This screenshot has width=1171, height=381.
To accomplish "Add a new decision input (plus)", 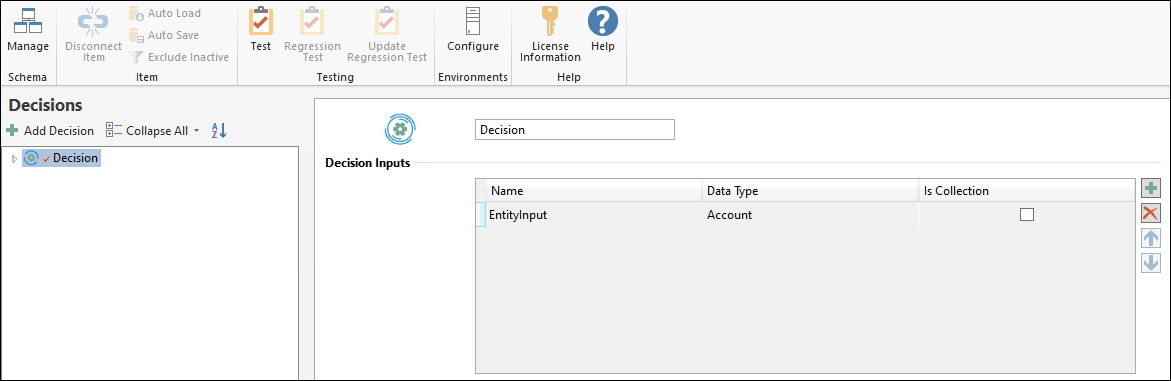I will point(1151,189).
